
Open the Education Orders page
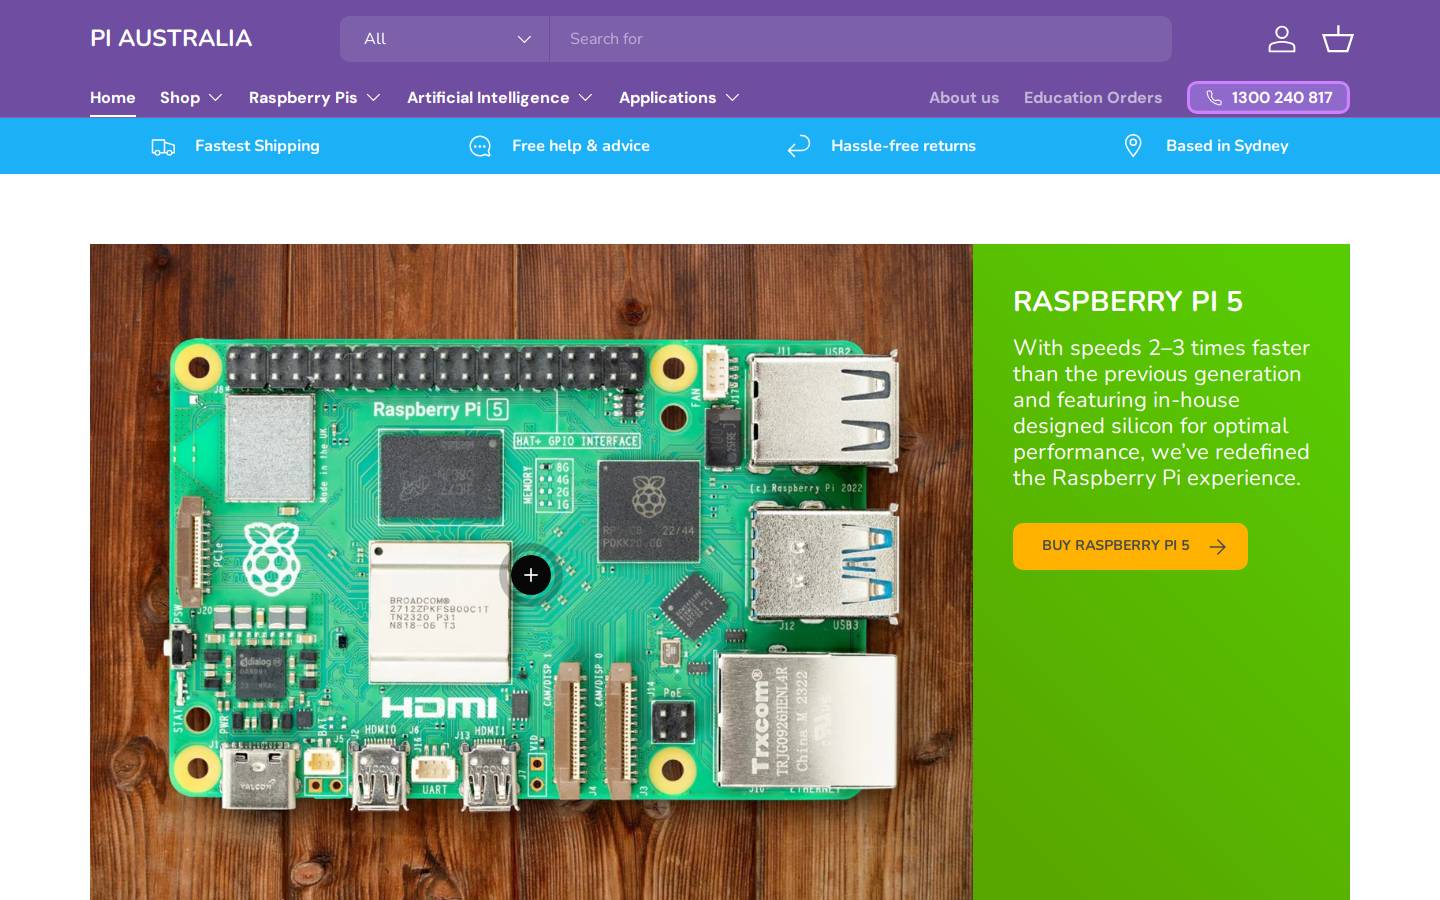click(x=1093, y=98)
